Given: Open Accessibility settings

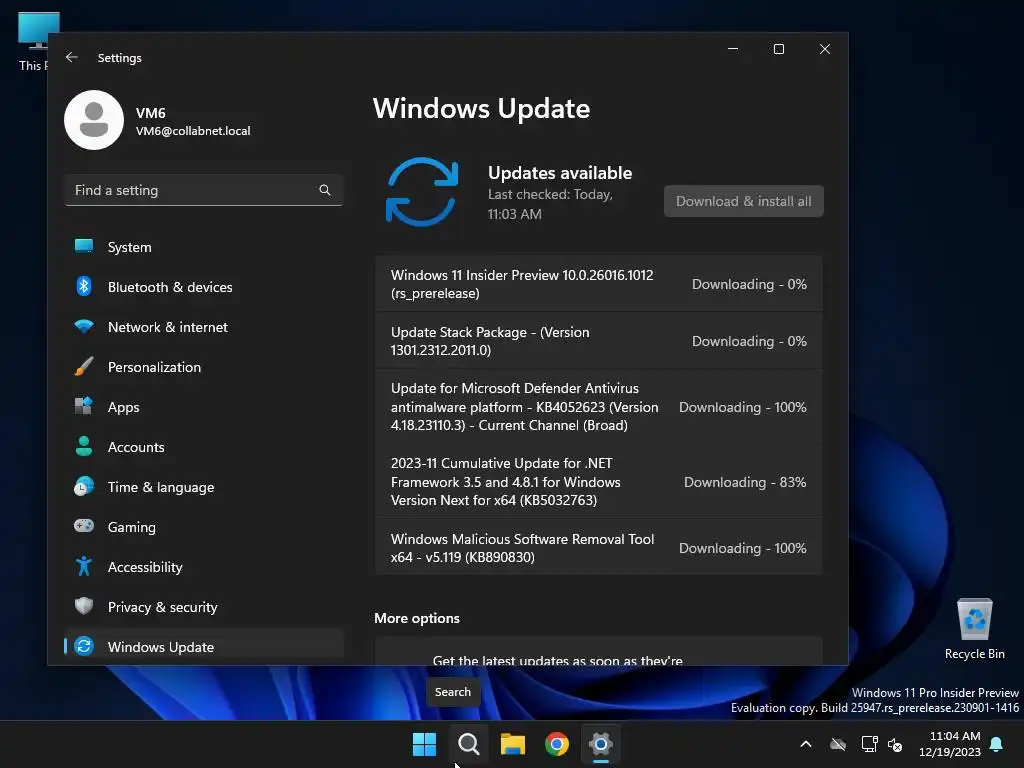Looking at the screenshot, I should 204,567.
